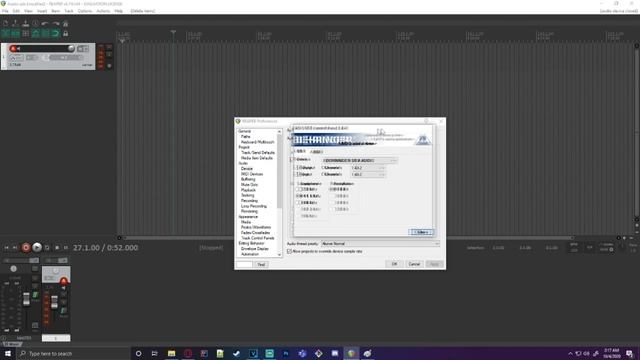The height and width of the screenshot is (360, 640).
Task: Click the Open project toolbar icon
Action: [15, 24]
